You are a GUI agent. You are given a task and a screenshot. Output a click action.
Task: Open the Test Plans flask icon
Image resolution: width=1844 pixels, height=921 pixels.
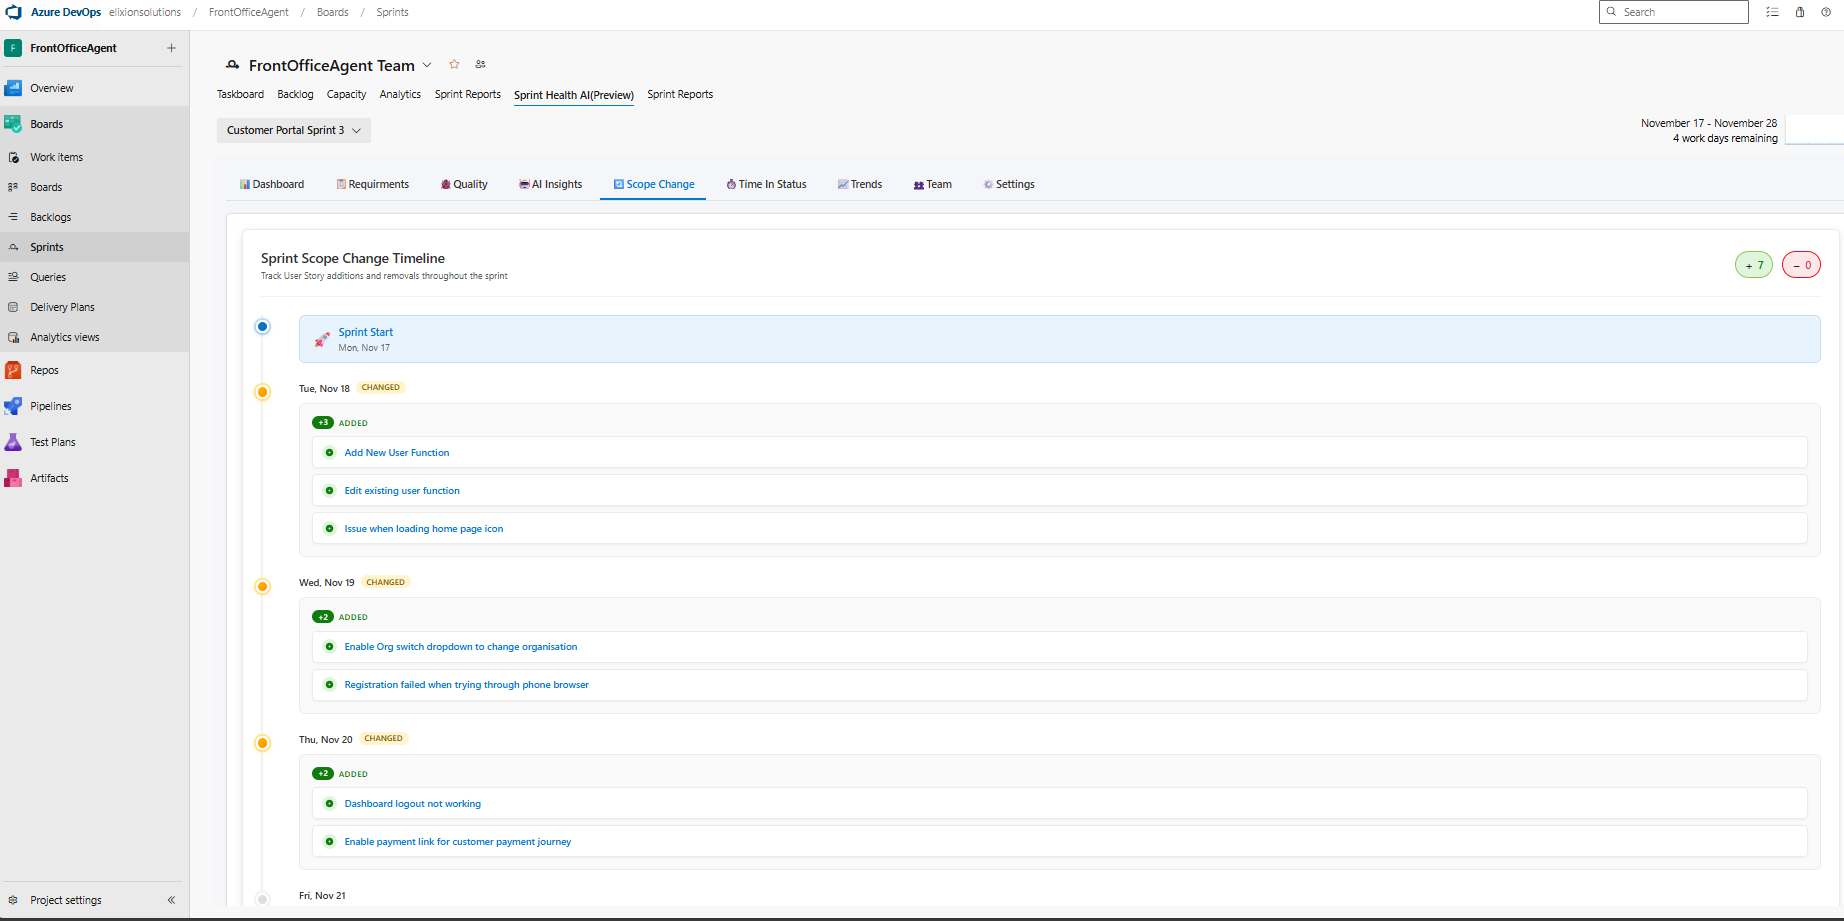tap(13, 442)
